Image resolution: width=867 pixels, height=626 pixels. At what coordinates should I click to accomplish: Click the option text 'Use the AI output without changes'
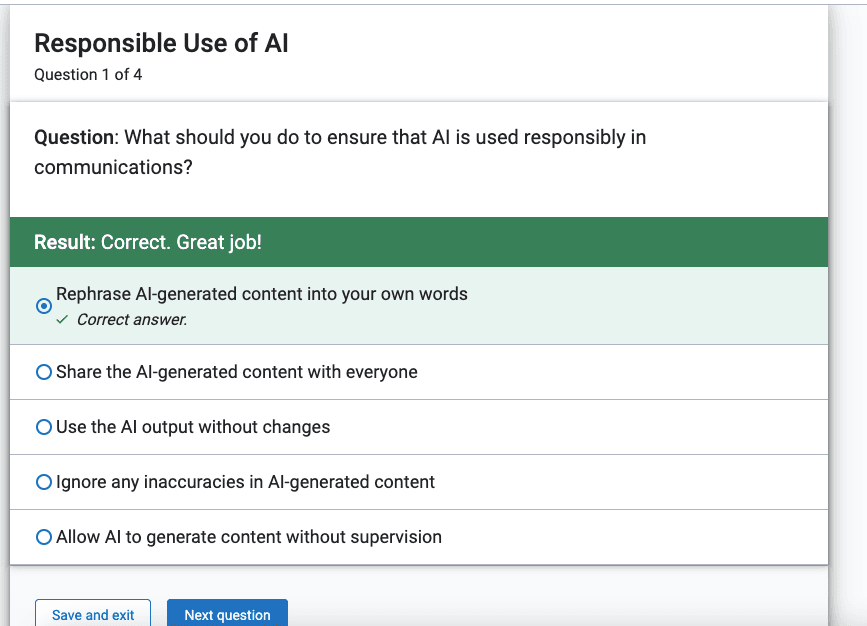tap(193, 427)
